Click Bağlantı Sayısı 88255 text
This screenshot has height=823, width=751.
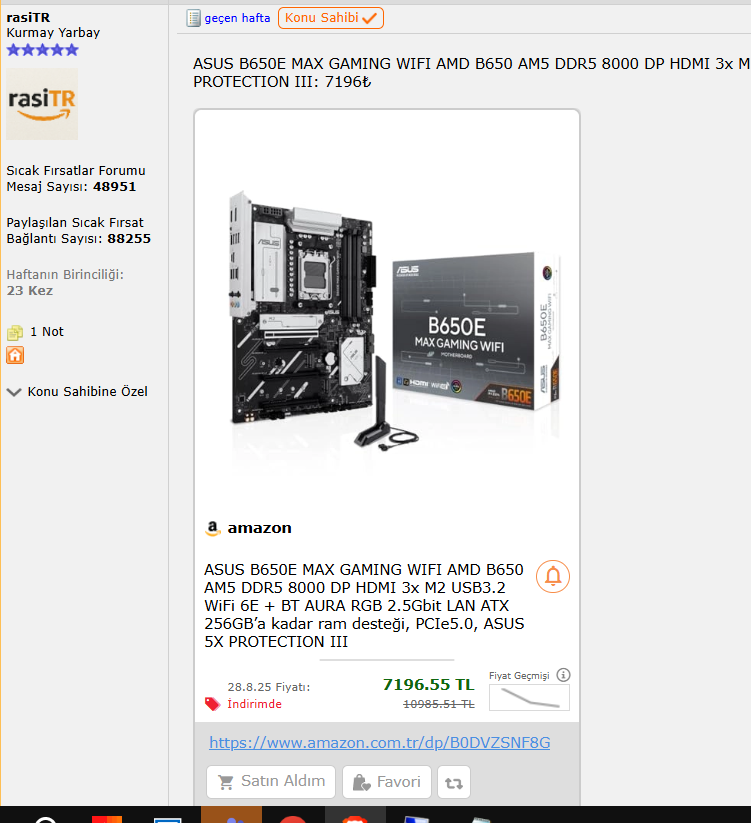coord(79,239)
